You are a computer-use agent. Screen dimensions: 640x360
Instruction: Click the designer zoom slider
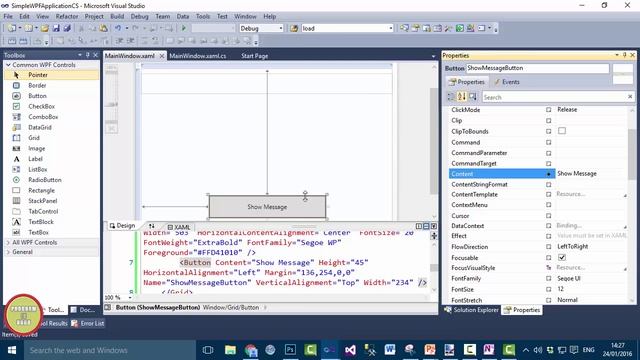click(111, 105)
